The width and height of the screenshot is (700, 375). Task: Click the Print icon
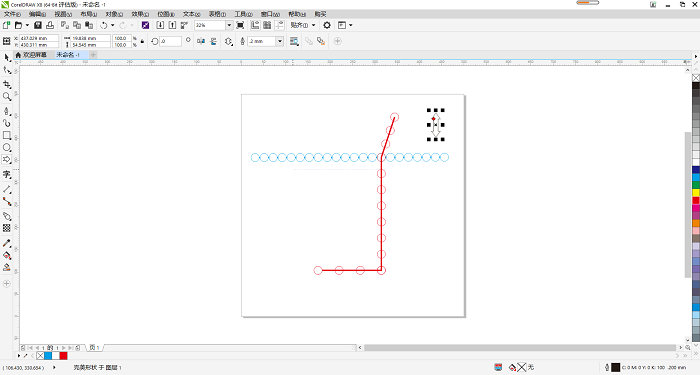tap(50, 25)
